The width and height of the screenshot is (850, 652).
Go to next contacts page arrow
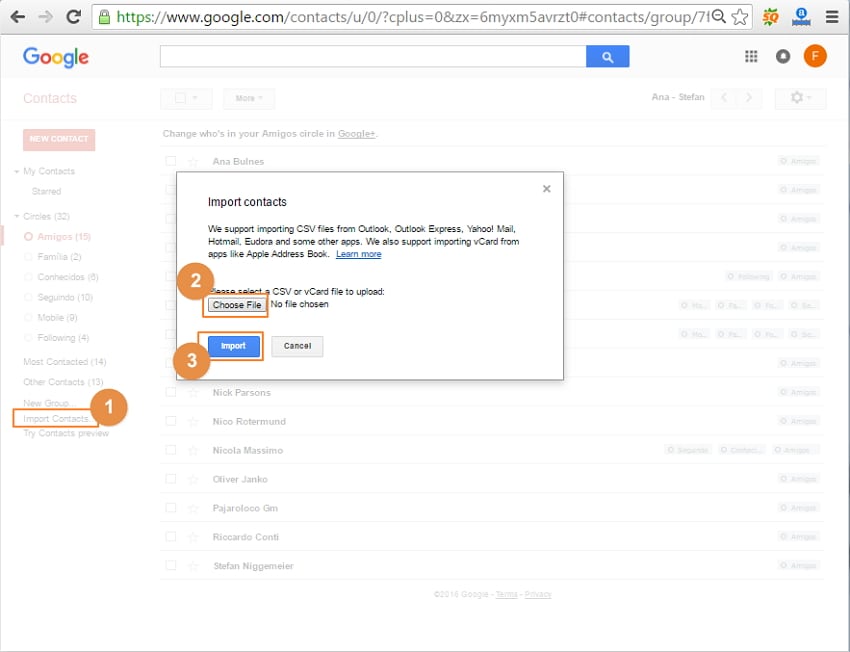[749, 98]
